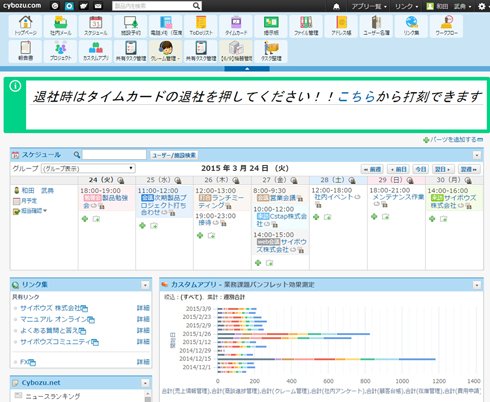This screenshot has height=402, width=490.
Task: Click the mail envelope icon in header
Action: tap(98, 6)
